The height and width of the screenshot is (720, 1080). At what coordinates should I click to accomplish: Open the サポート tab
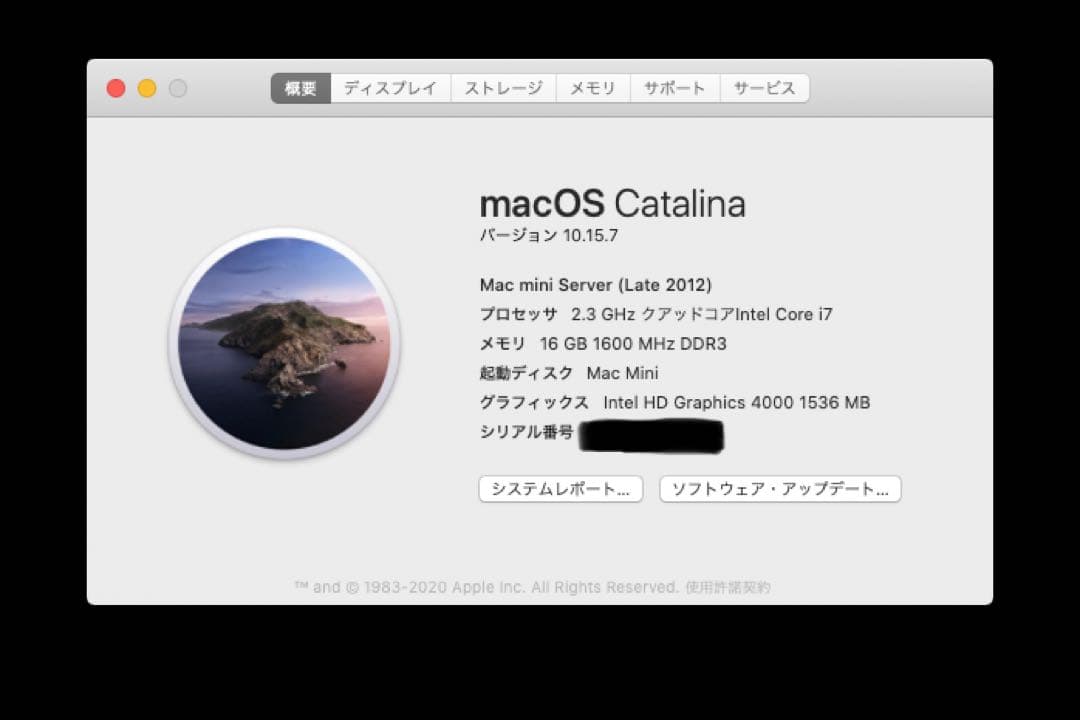click(x=675, y=88)
